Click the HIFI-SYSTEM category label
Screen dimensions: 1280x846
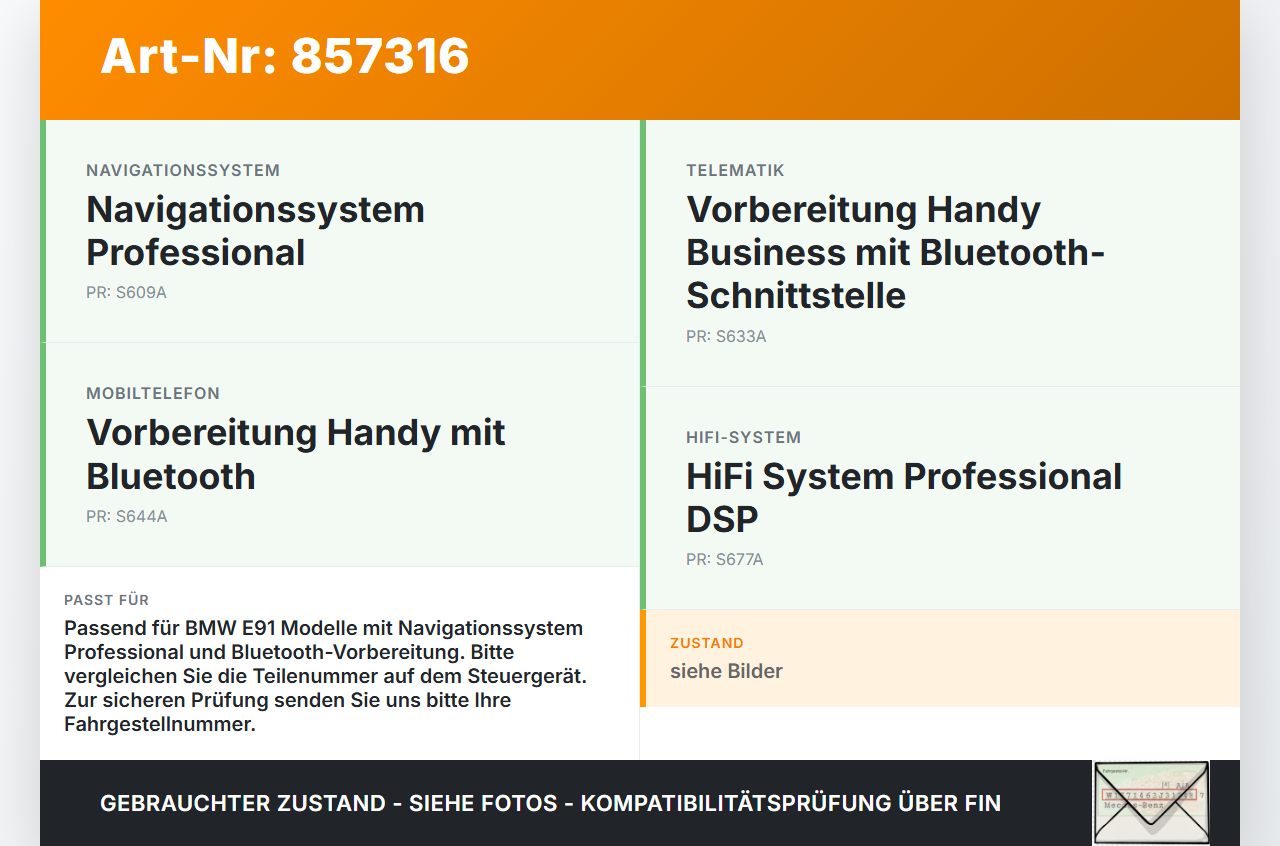[x=743, y=438]
